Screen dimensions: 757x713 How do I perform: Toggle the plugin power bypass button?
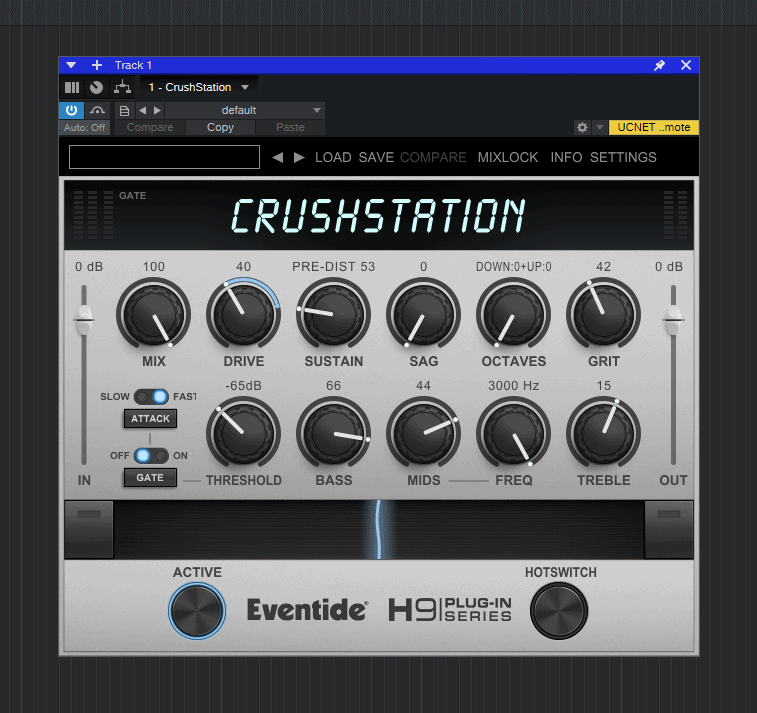click(72, 110)
